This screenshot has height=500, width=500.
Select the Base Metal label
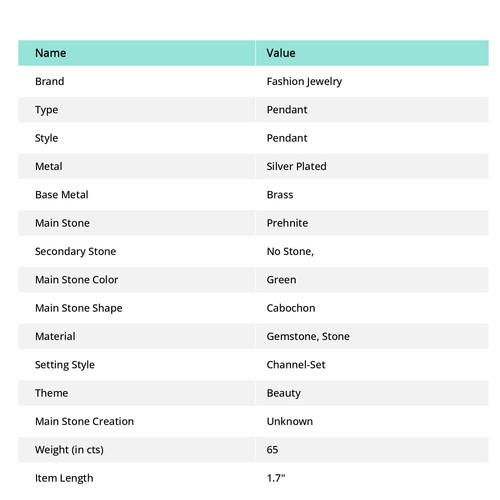coord(62,195)
